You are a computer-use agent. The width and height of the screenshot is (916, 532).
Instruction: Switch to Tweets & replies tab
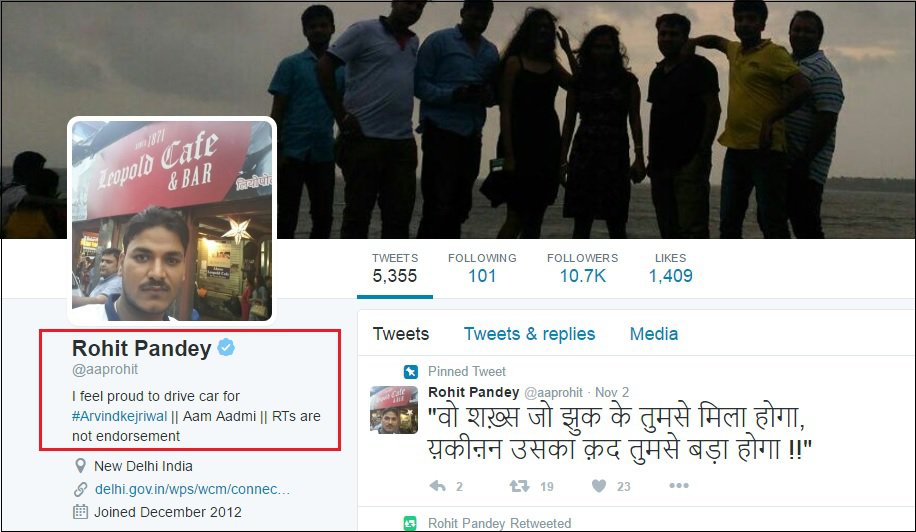[529, 334]
